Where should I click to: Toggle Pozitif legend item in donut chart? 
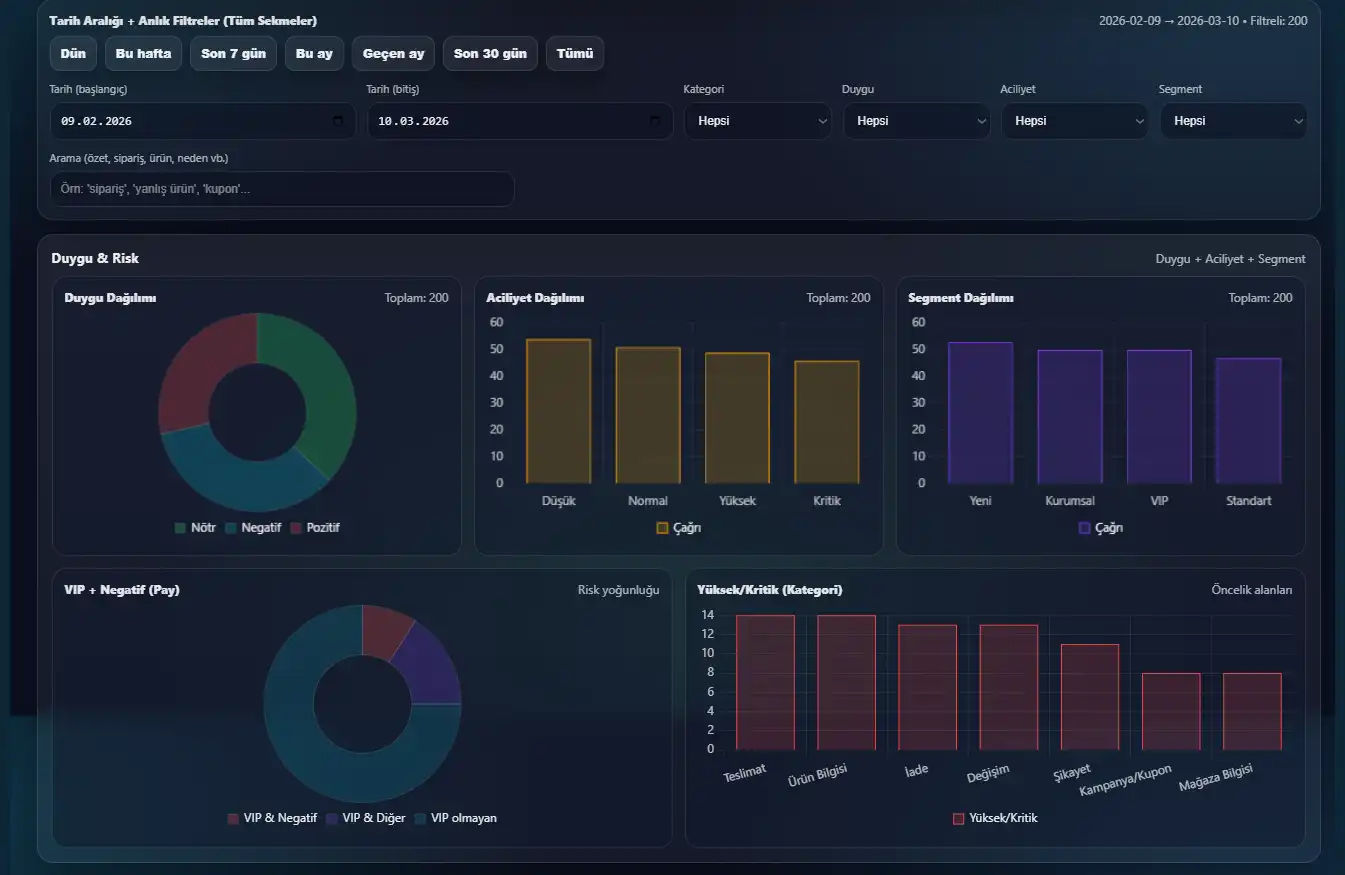pyautogui.click(x=315, y=527)
